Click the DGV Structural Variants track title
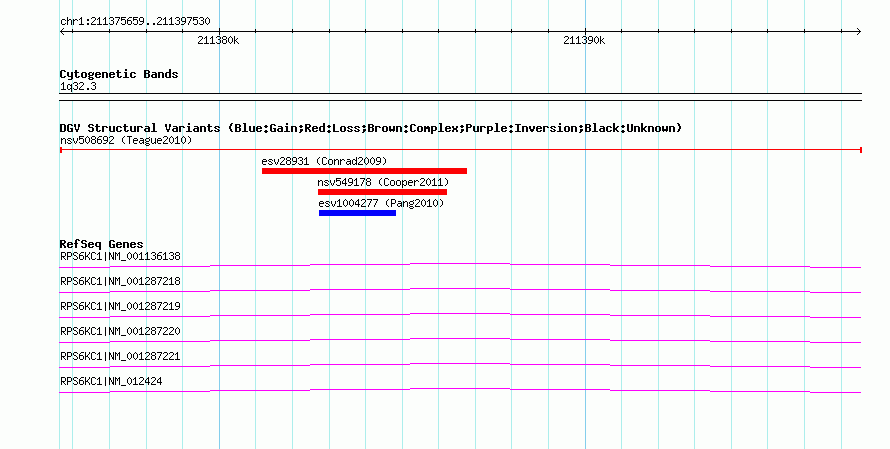This screenshot has height=449, width=890. point(371,128)
